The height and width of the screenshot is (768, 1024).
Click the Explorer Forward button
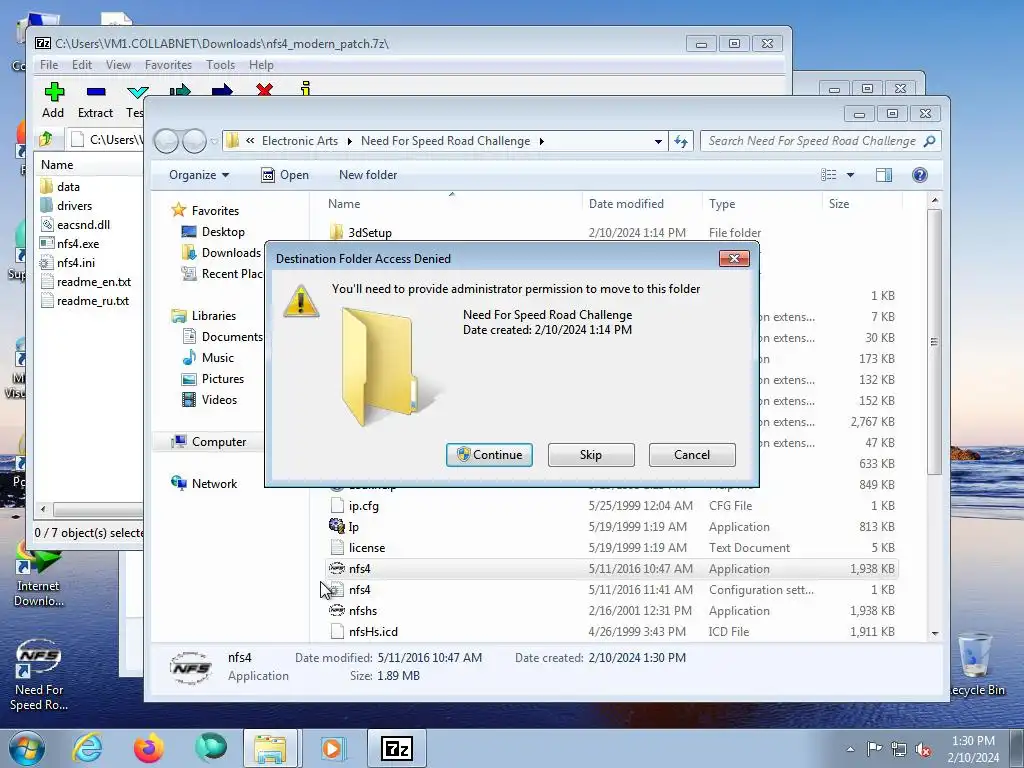[x=194, y=141]
